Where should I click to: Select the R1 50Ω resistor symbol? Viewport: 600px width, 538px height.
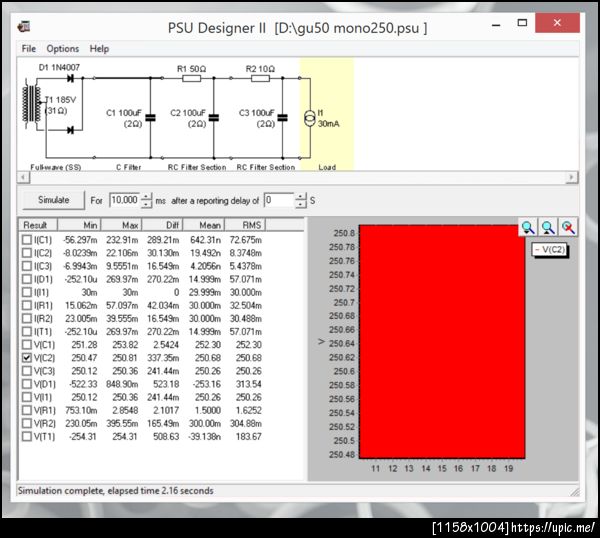click(x=191, y=78)
